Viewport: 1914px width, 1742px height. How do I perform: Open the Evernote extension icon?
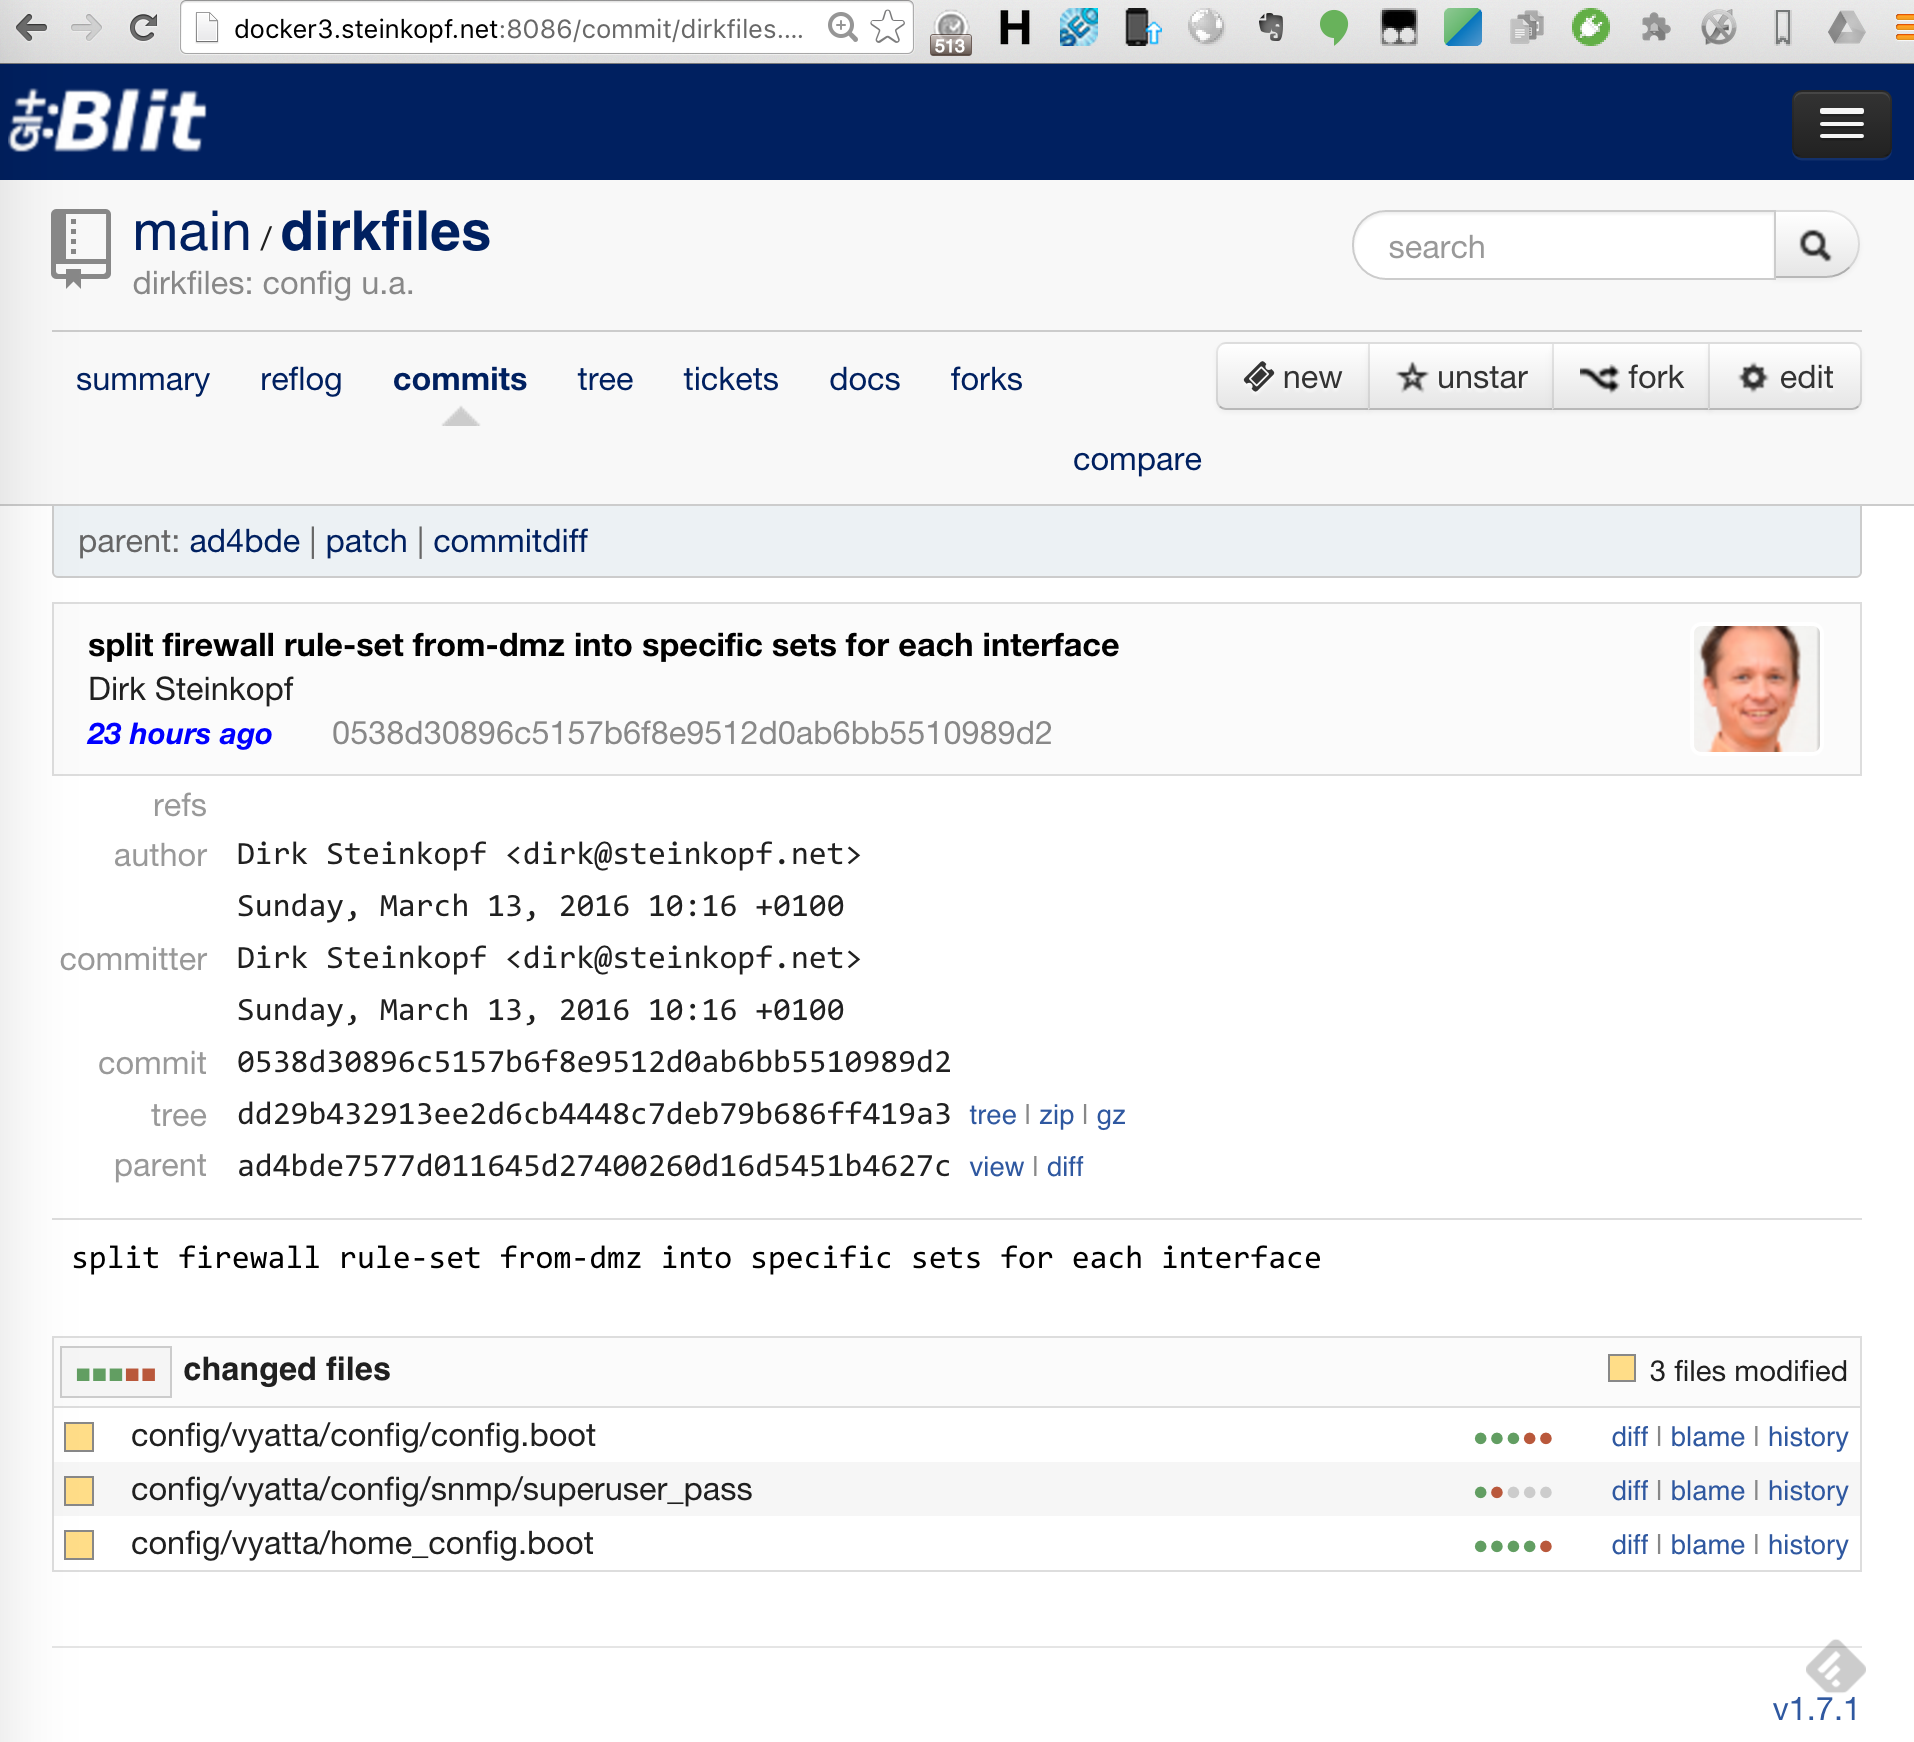click(x=1271, y=28)
